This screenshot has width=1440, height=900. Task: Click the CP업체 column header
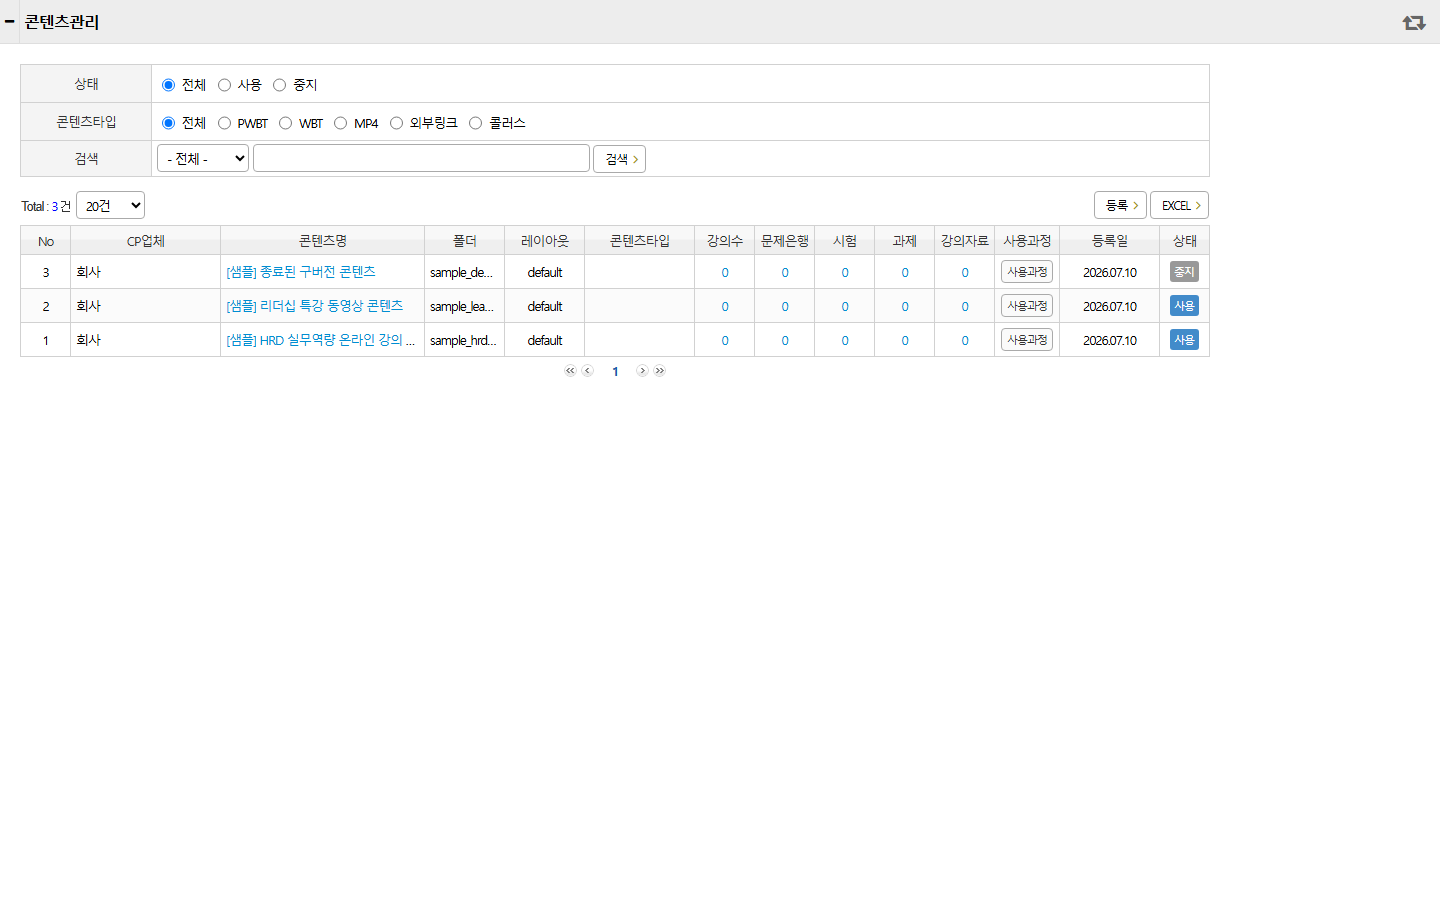click(146, 241)
